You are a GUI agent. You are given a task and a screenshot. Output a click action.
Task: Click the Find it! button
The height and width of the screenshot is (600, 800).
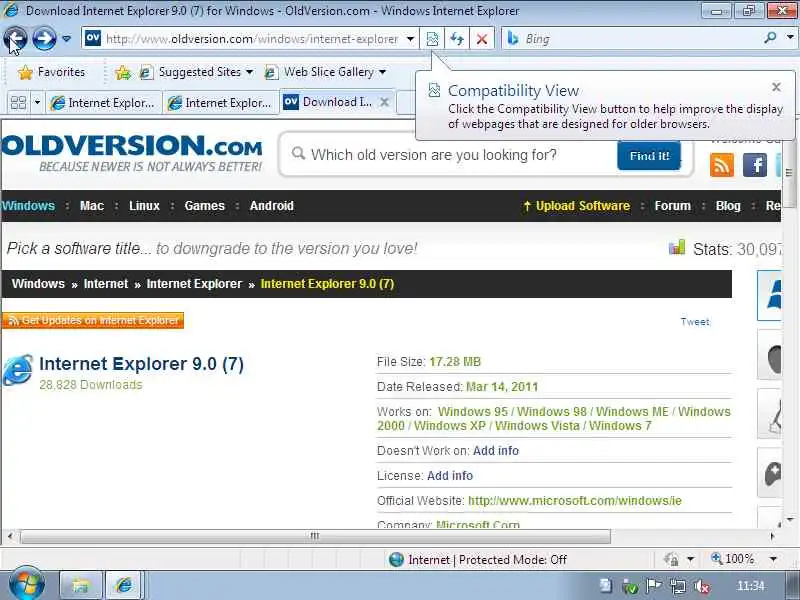[649, 156]
